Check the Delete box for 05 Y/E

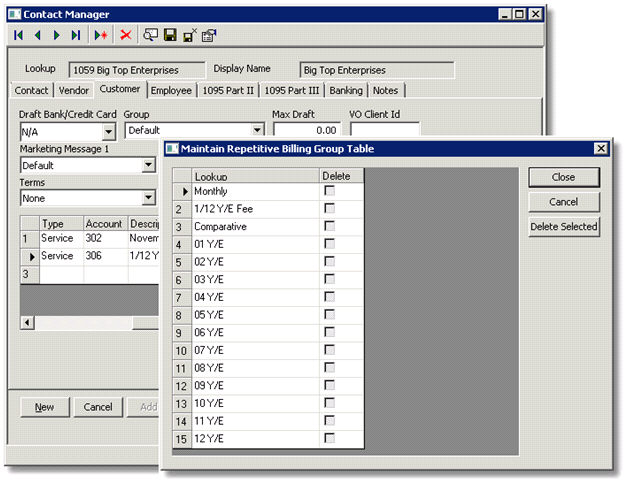click(329, 315)
